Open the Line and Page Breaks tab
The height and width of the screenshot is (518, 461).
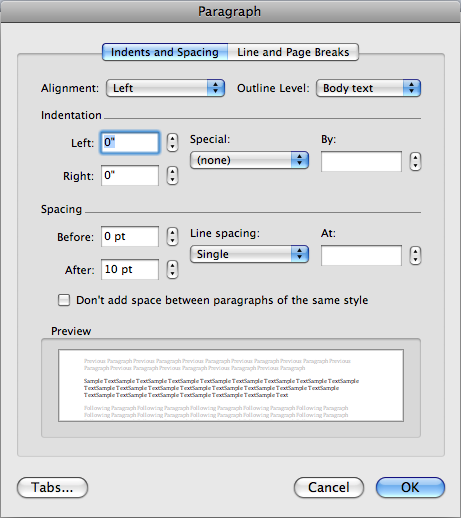click(x=293, y=52)
